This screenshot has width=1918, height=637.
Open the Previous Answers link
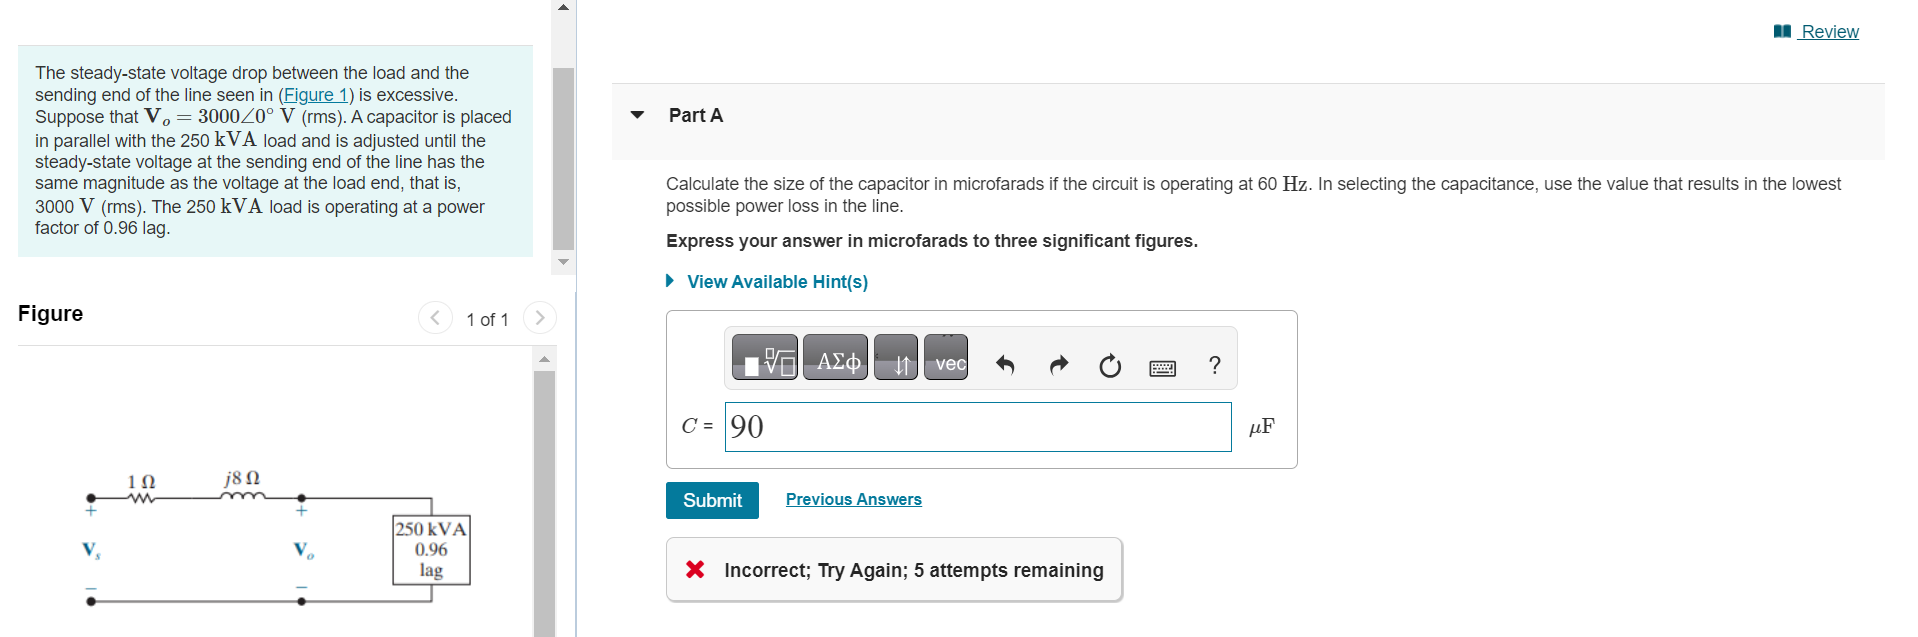854,499
